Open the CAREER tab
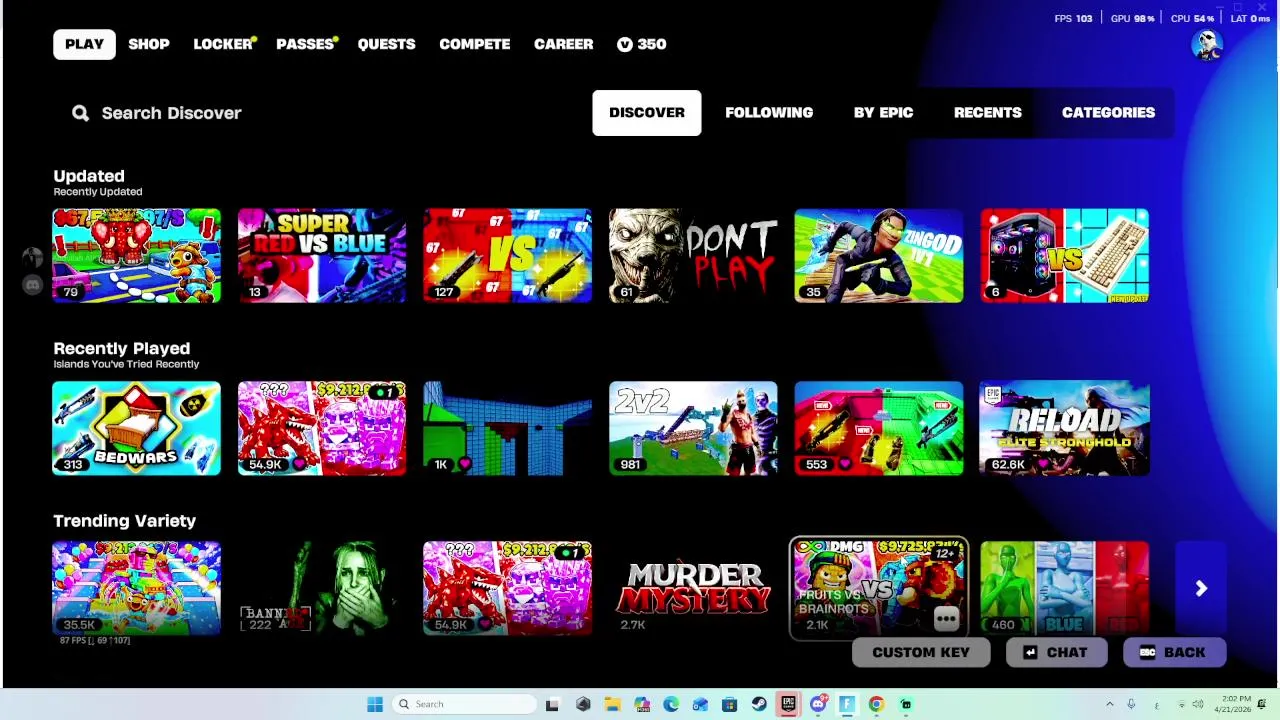Image resolution: width=1280 pixels, height=720 pixels. 563,44
